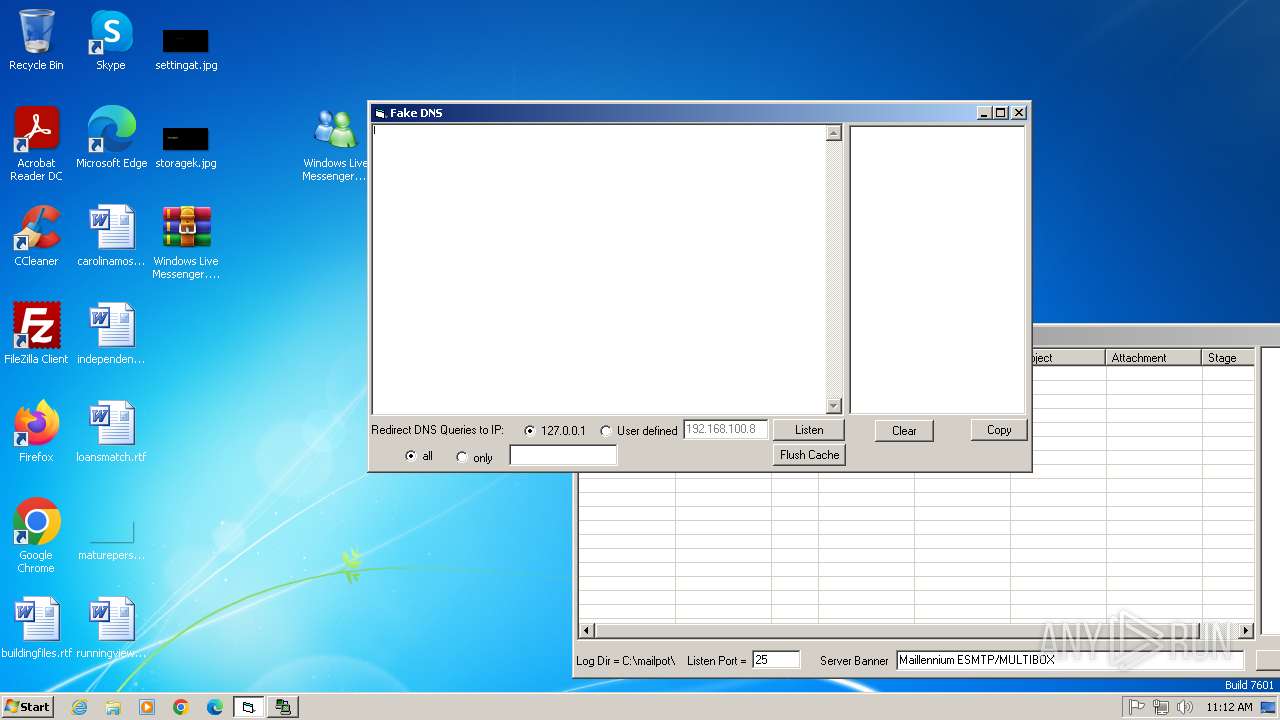Launch Google Chrome desktop shortcut

36,536
